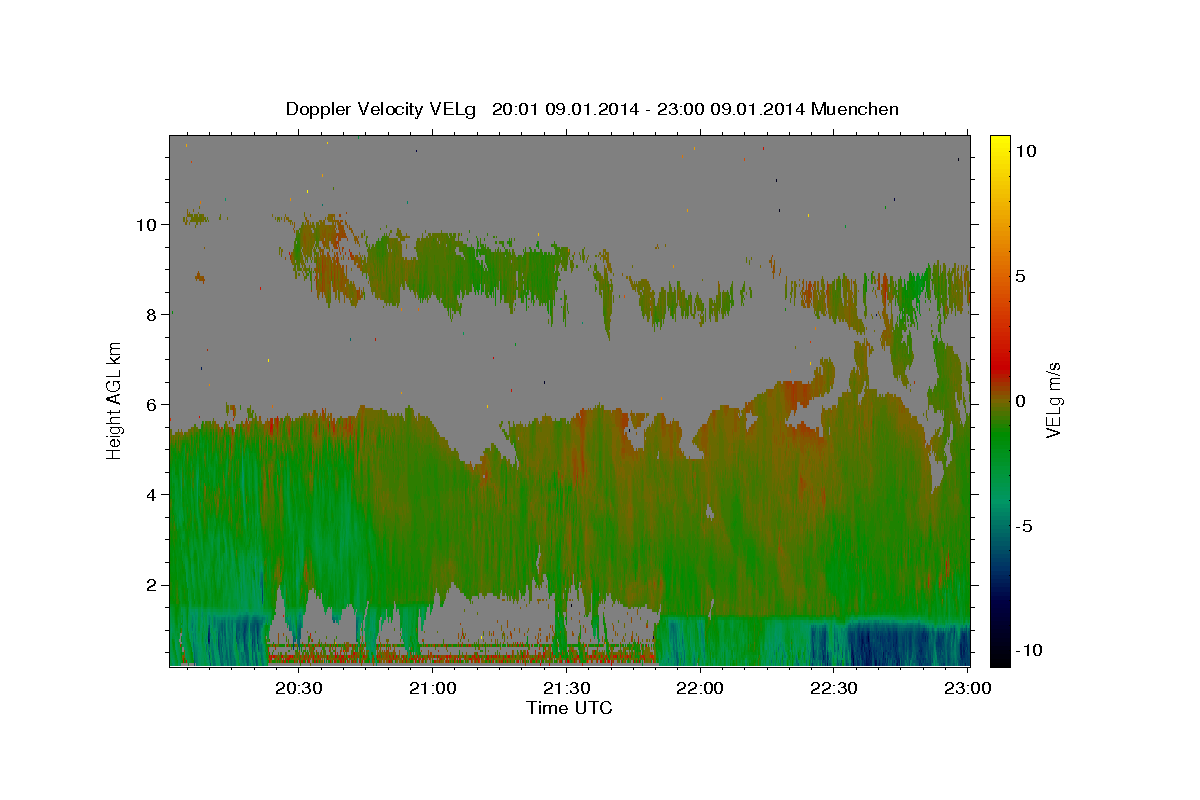Click the 'VELg m/s' colorbar label
1200x800 pixels.
pyautogui.click(x=1053, y=400)
